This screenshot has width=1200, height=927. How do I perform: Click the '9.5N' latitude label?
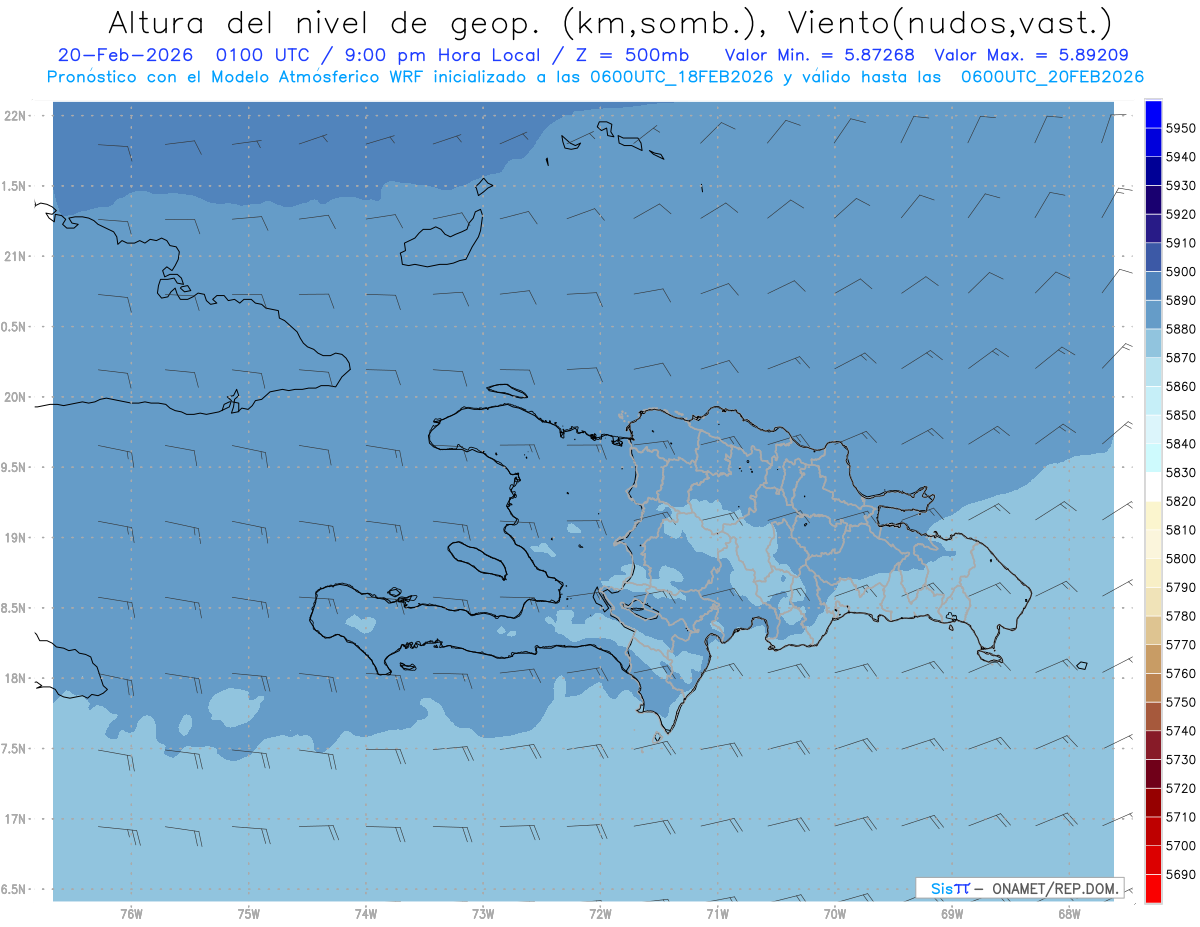pyautogui.click(x=14, y=468)
